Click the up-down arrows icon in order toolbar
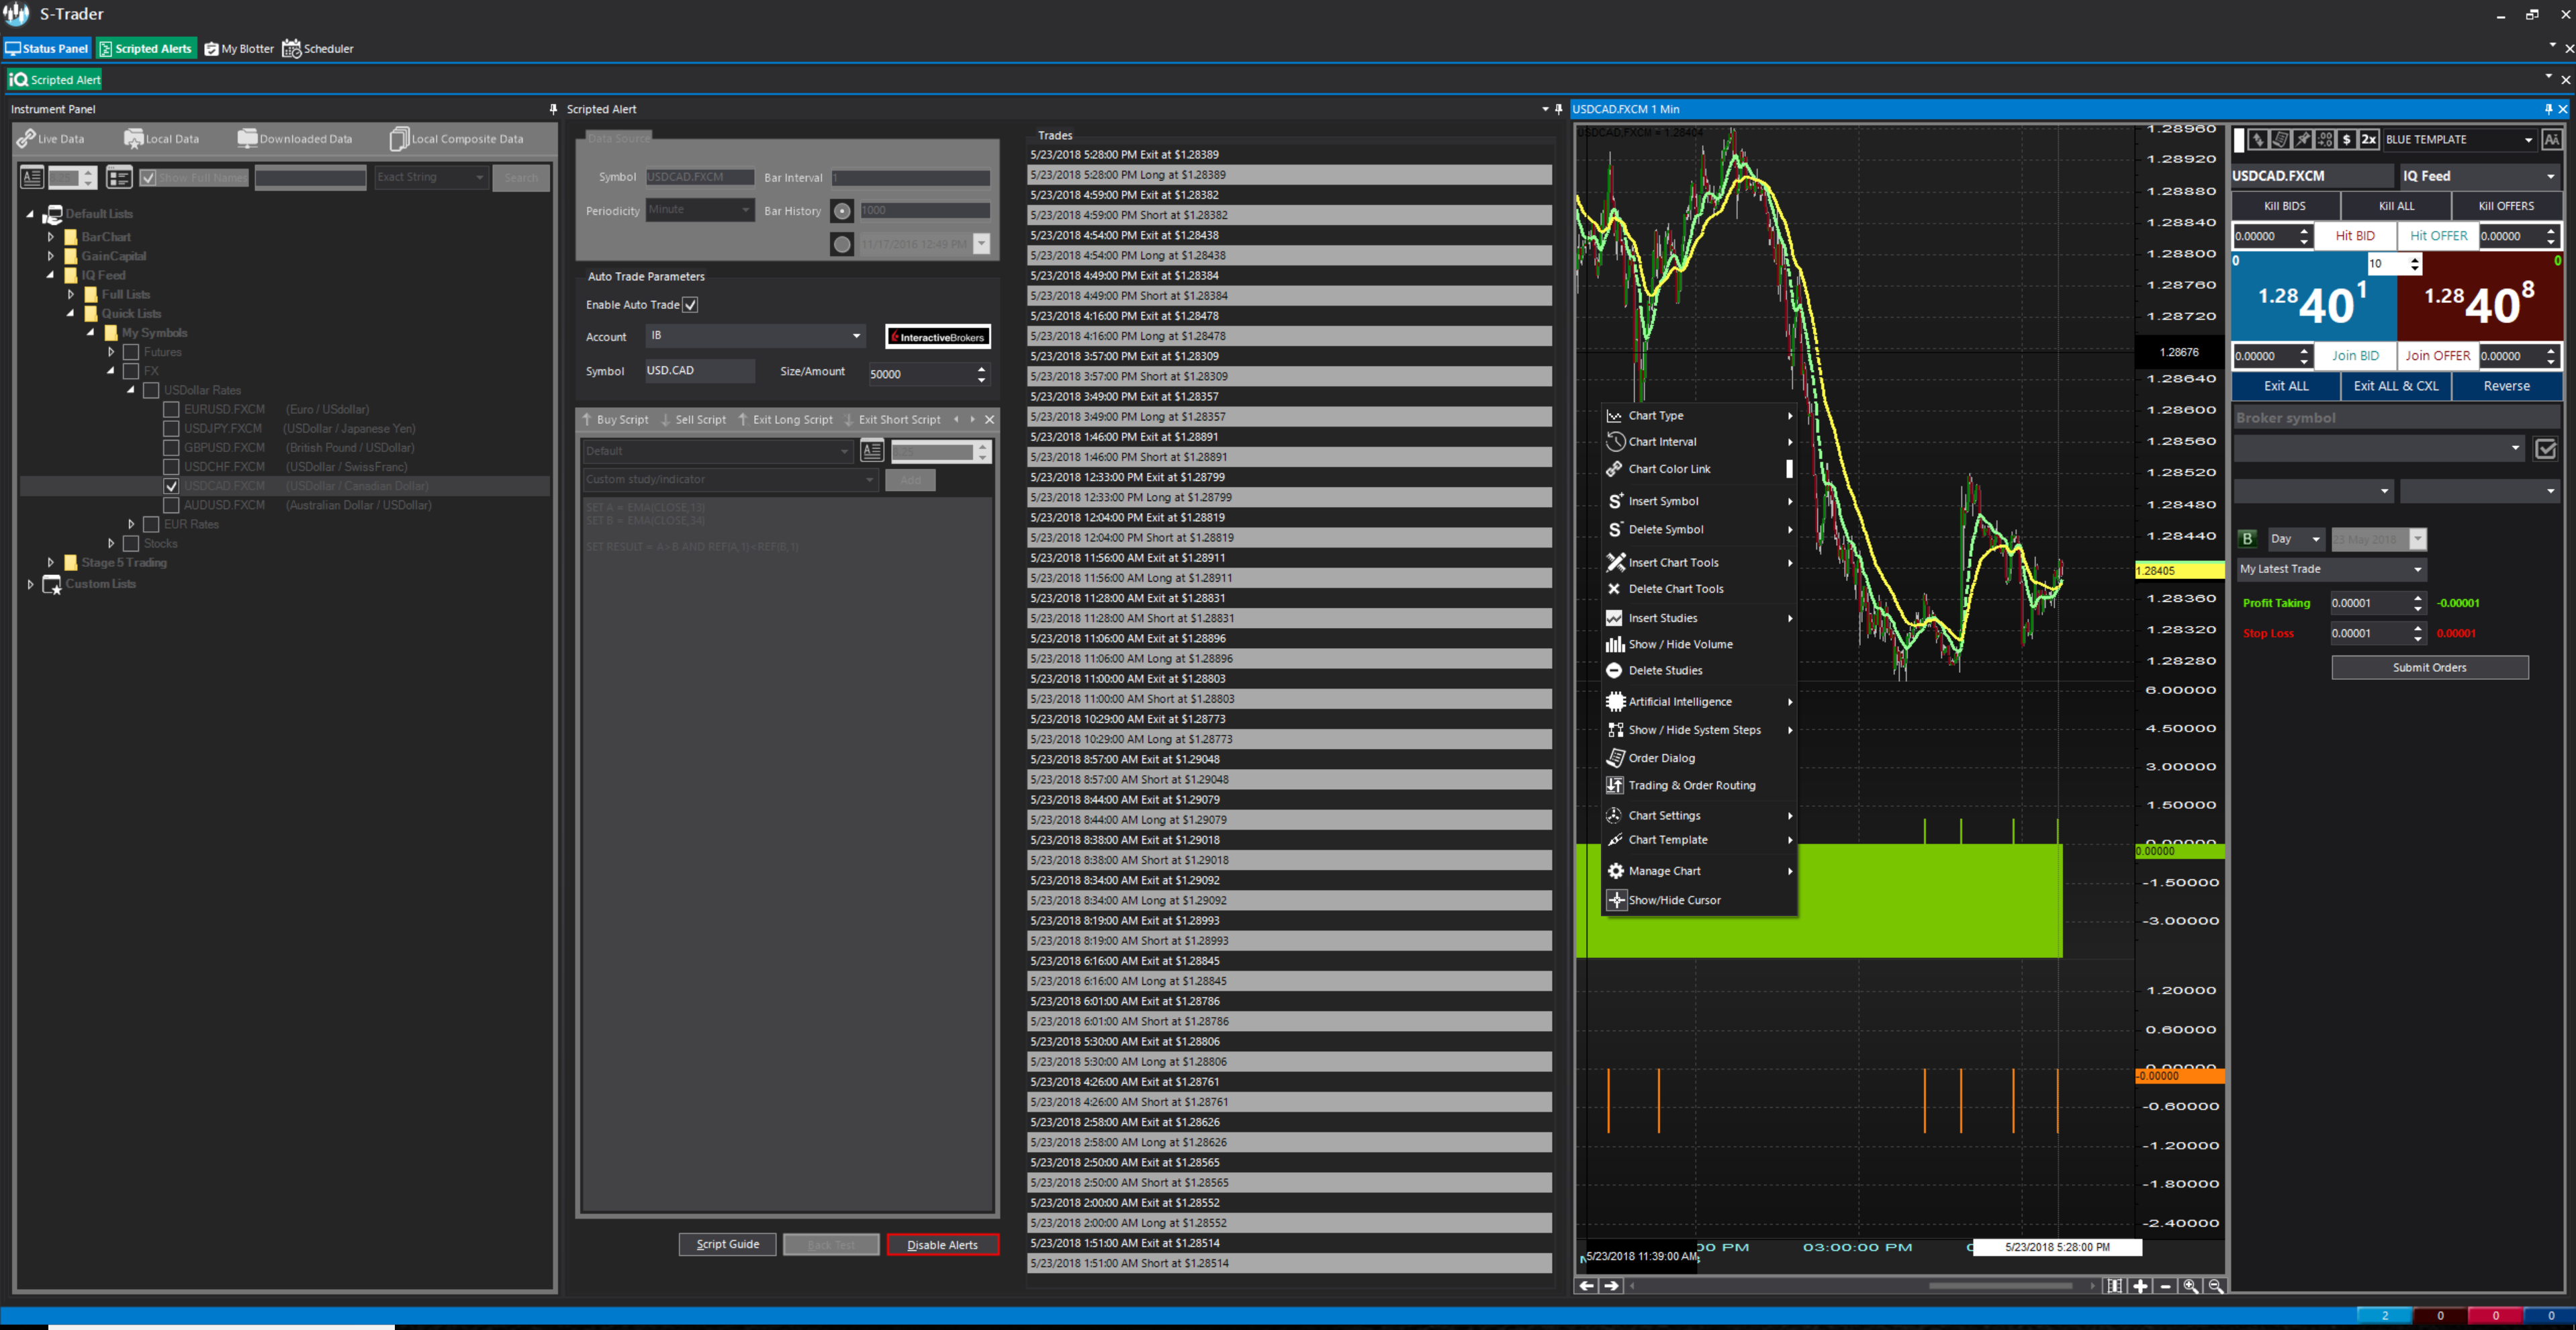 click(x=2258, y=140)
